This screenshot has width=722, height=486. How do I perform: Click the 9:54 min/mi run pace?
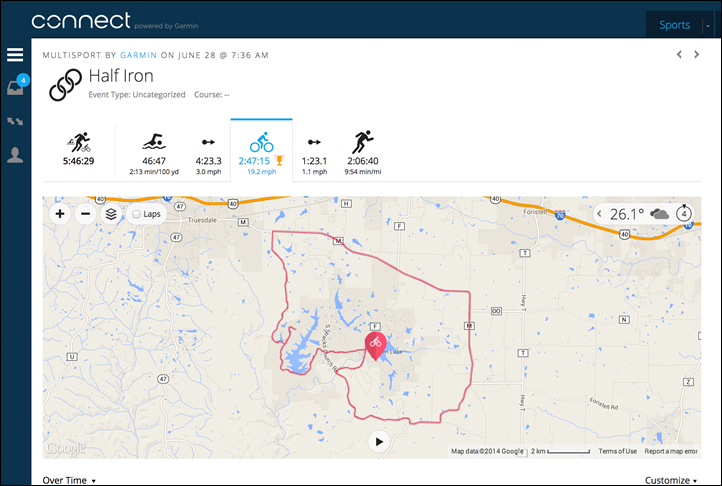(x=363, y=172)
